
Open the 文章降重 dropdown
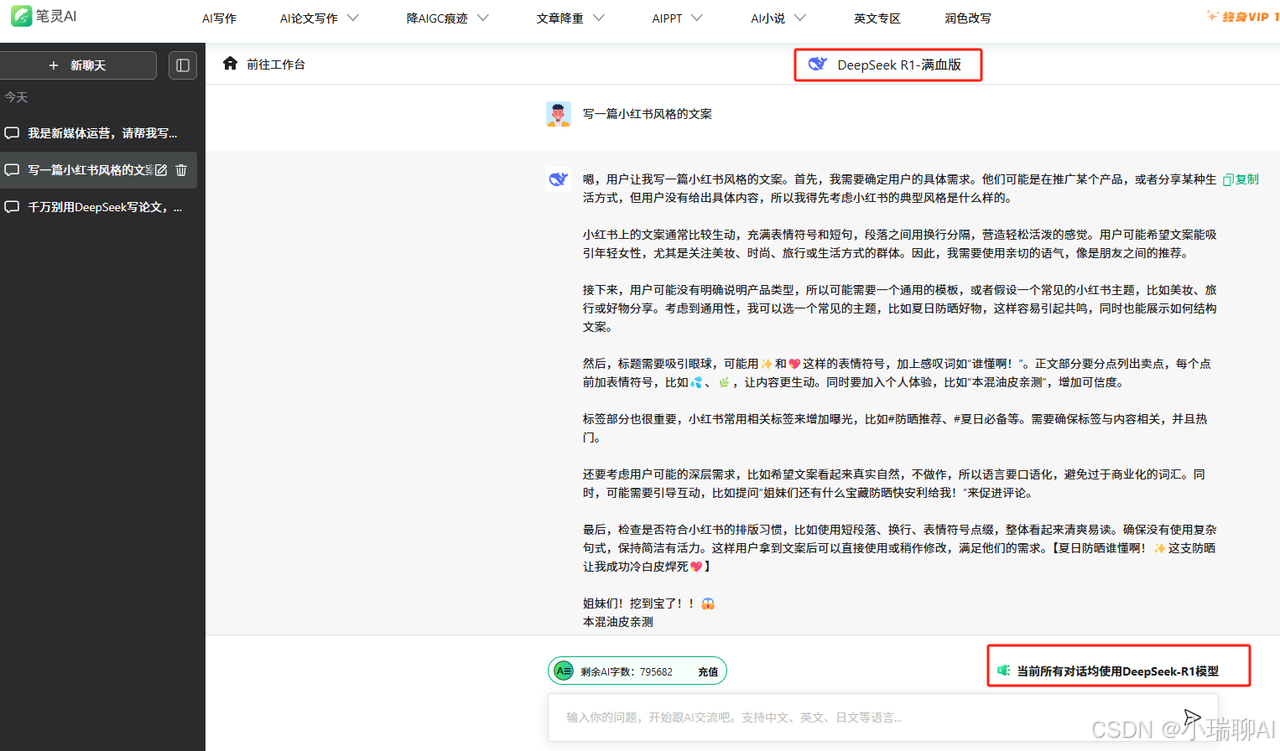point(572,18)
